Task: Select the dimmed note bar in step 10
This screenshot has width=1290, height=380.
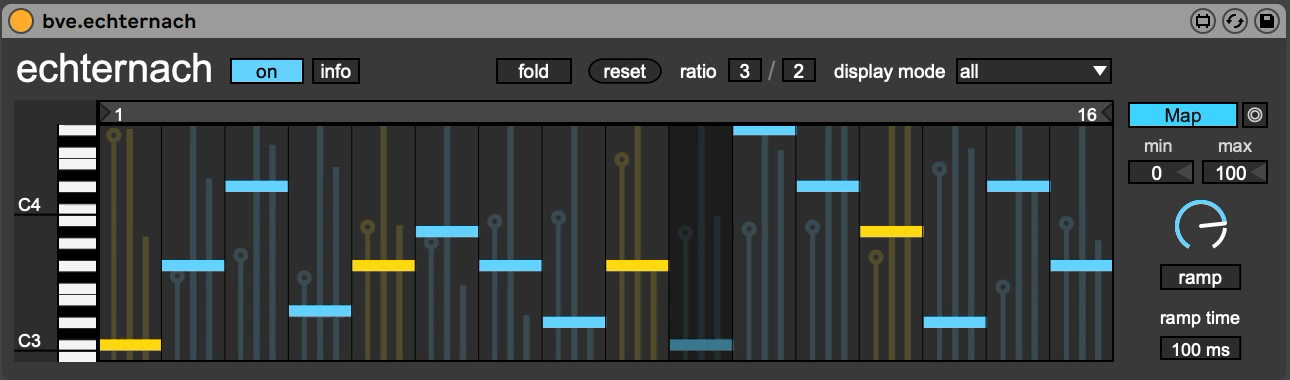Action: click(x=701, y=345)
